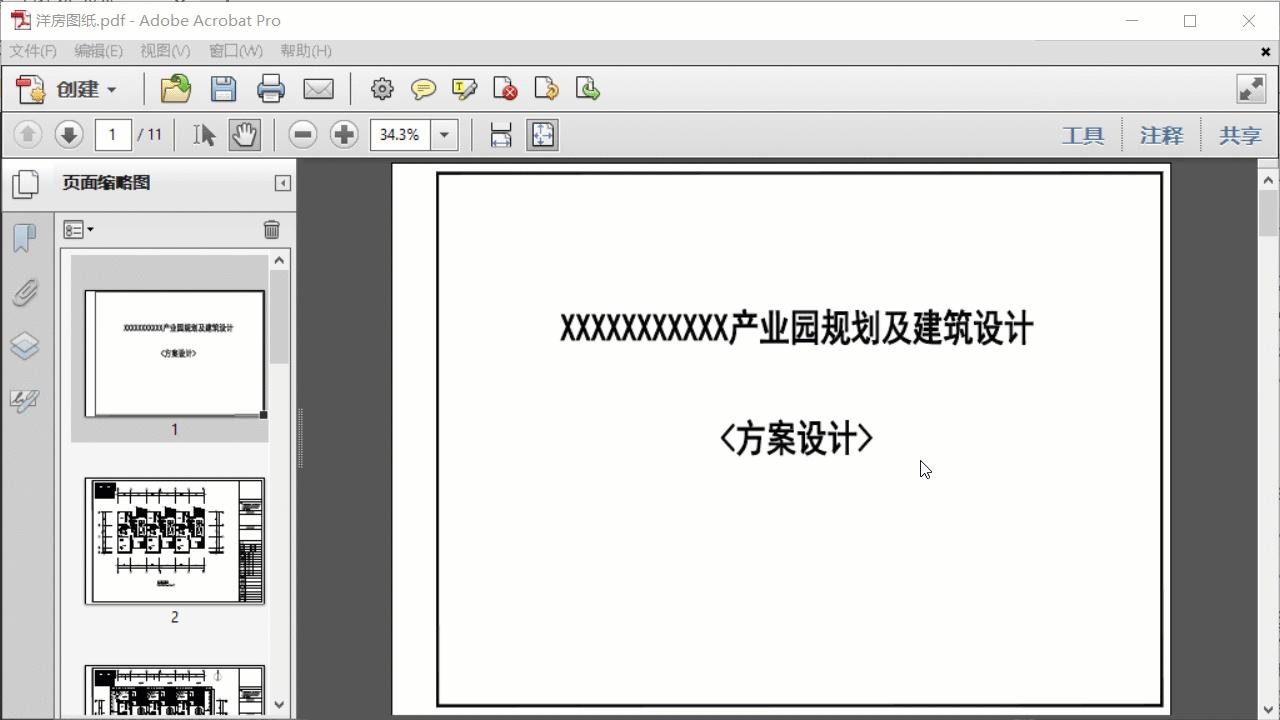This screenshot has height=720, width=1280.
Task: Select the page 2 thumbnail
Action: (x=174, y=541)
